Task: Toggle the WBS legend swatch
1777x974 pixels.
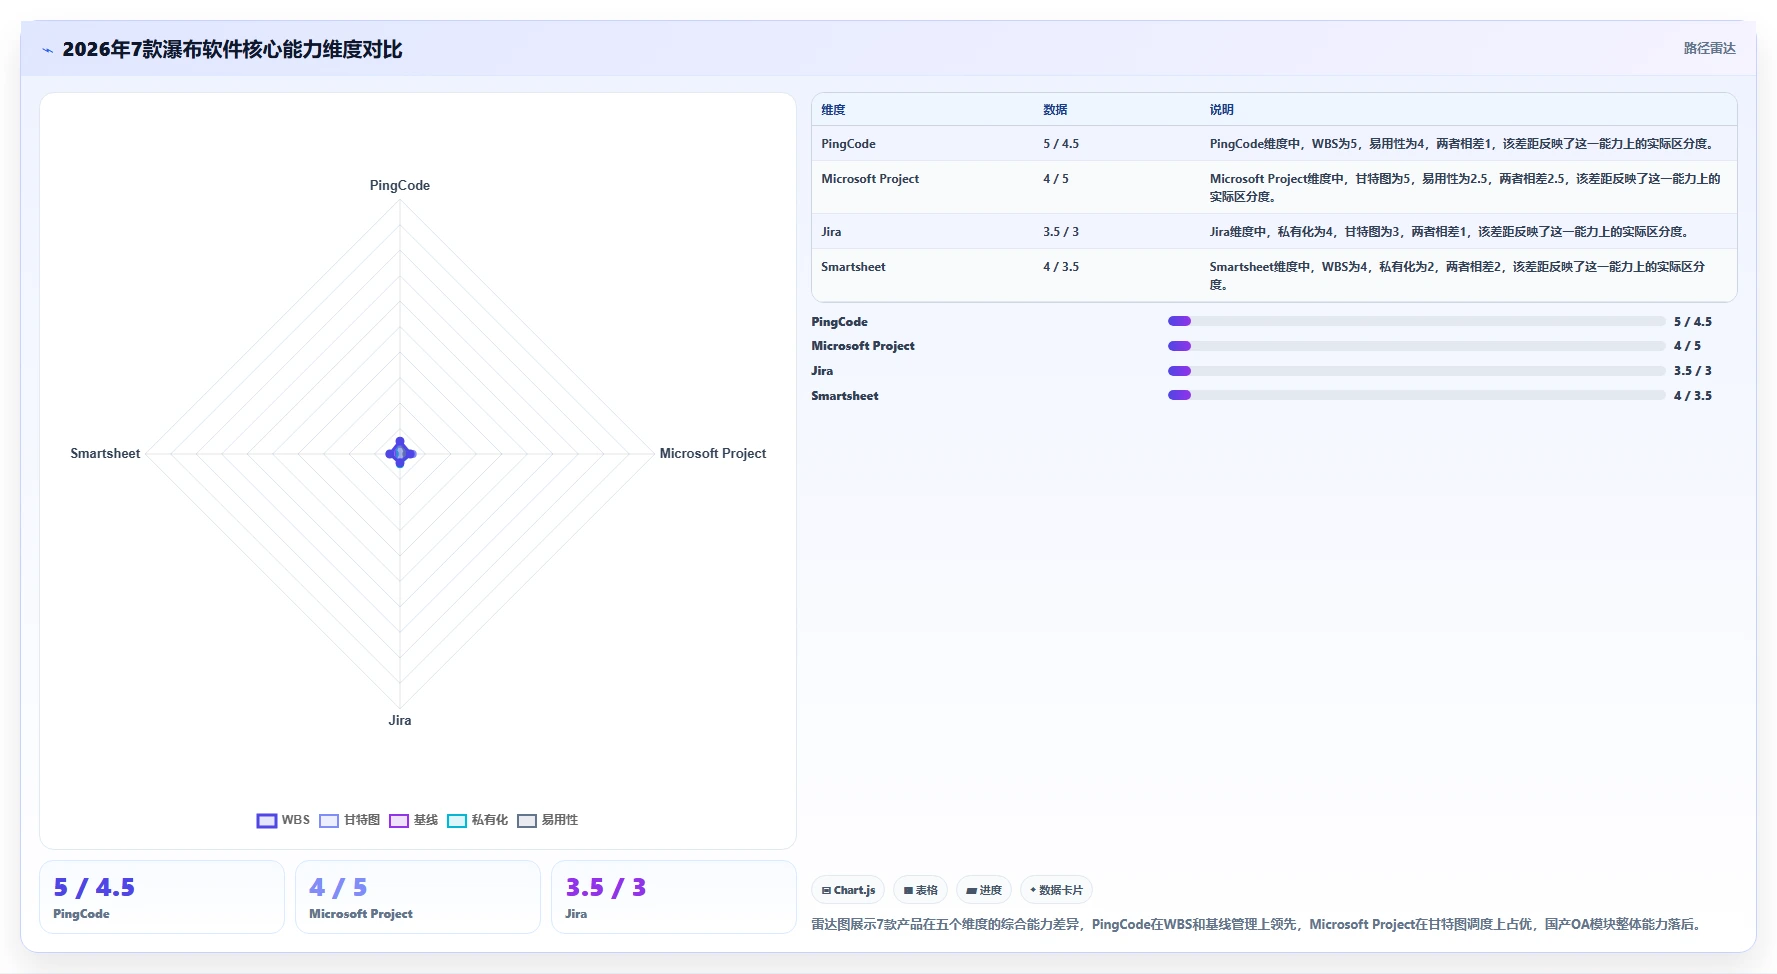Action: pos(267,821)
